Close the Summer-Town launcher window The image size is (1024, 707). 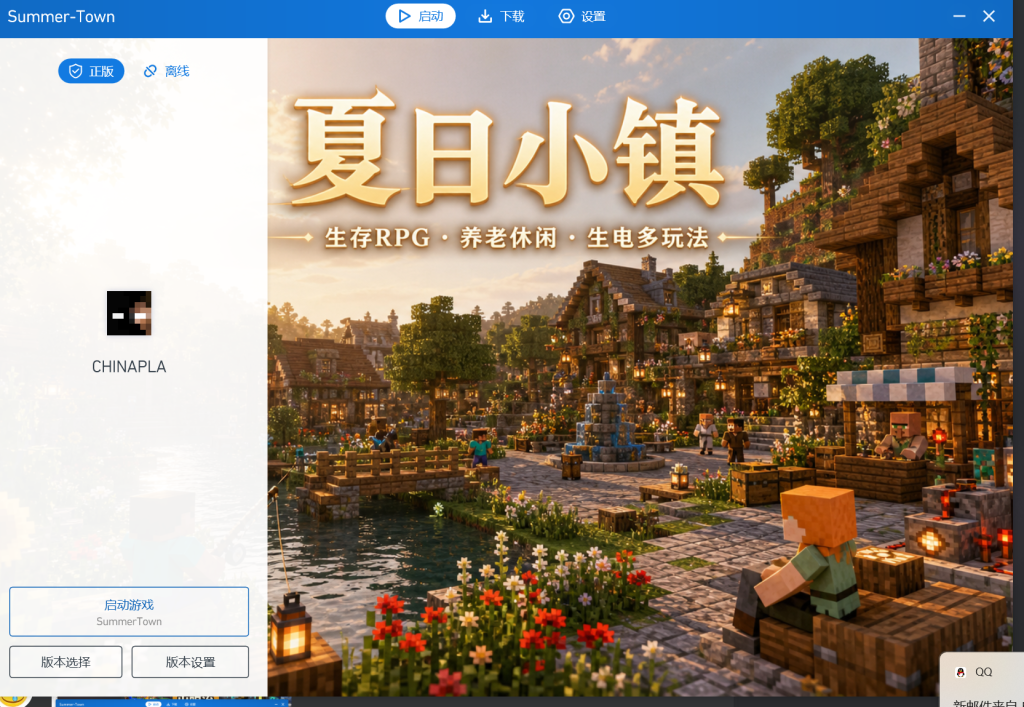click(989, 16)
